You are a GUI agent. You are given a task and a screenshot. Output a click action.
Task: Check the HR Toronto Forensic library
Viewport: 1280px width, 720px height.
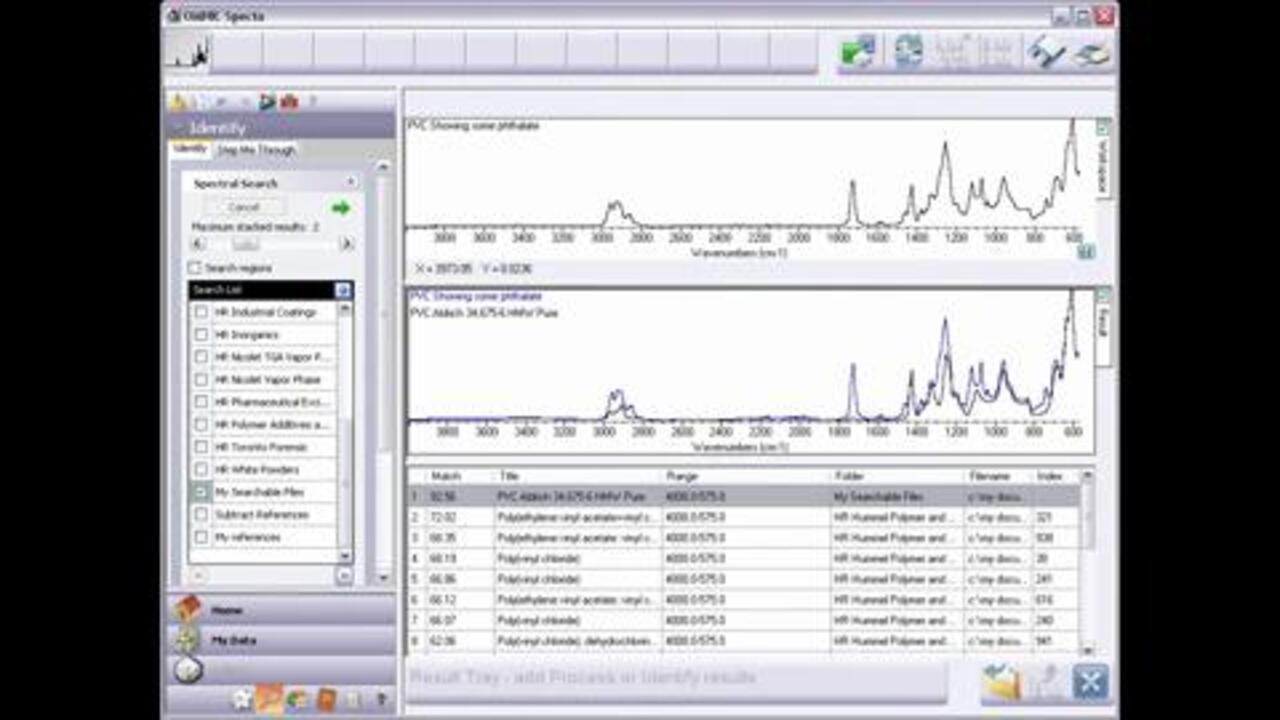coord(201,447)
